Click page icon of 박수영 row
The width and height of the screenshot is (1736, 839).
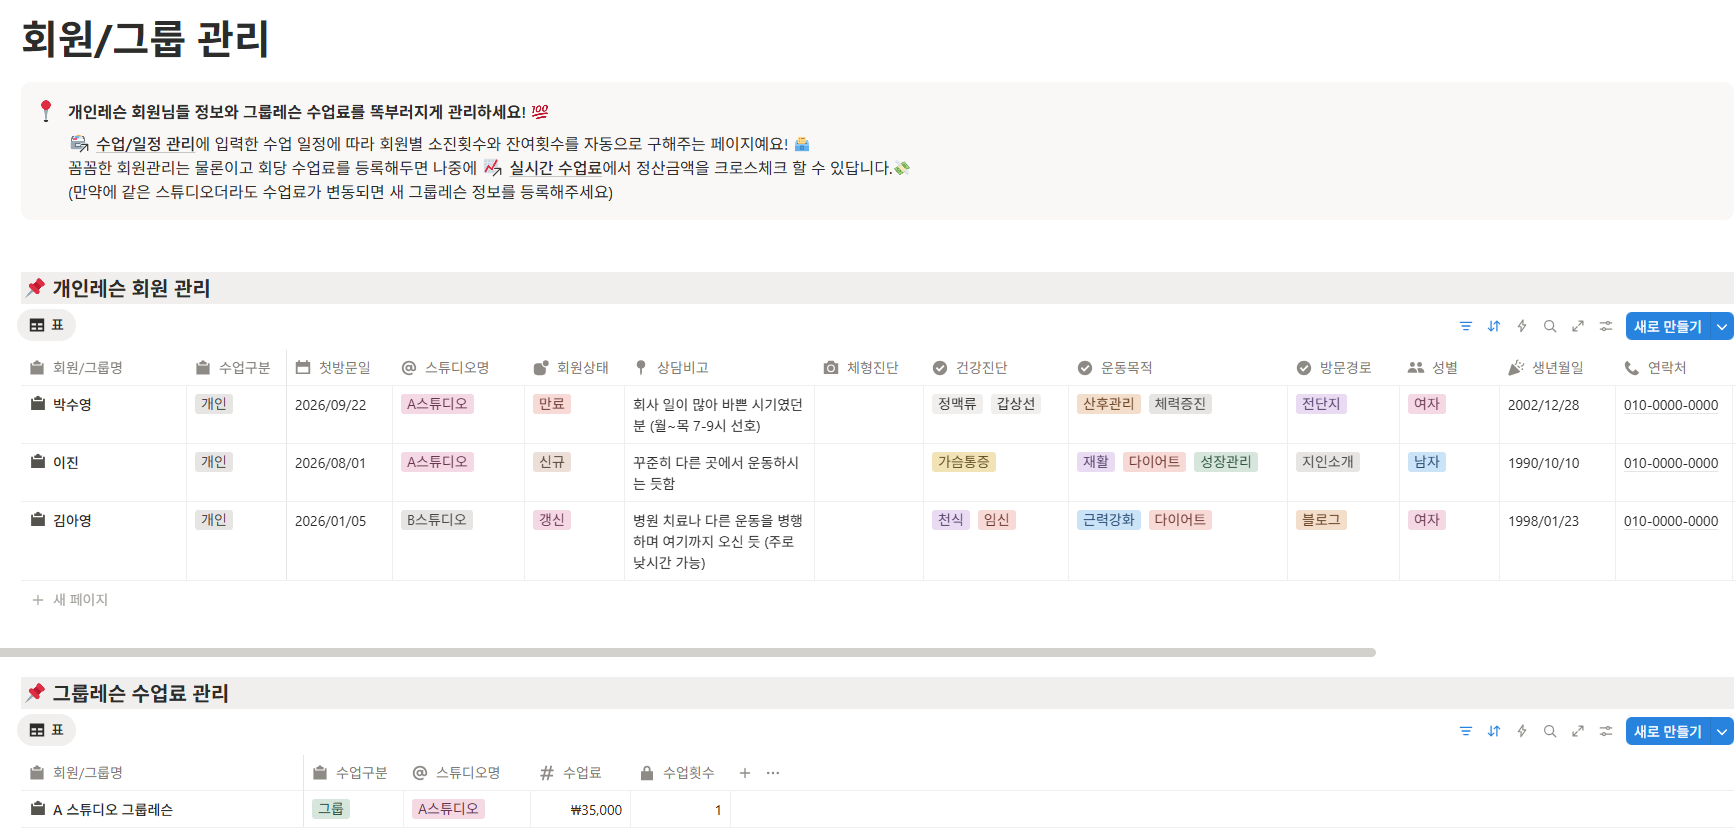pyautogui.click(x=38, y=404)
